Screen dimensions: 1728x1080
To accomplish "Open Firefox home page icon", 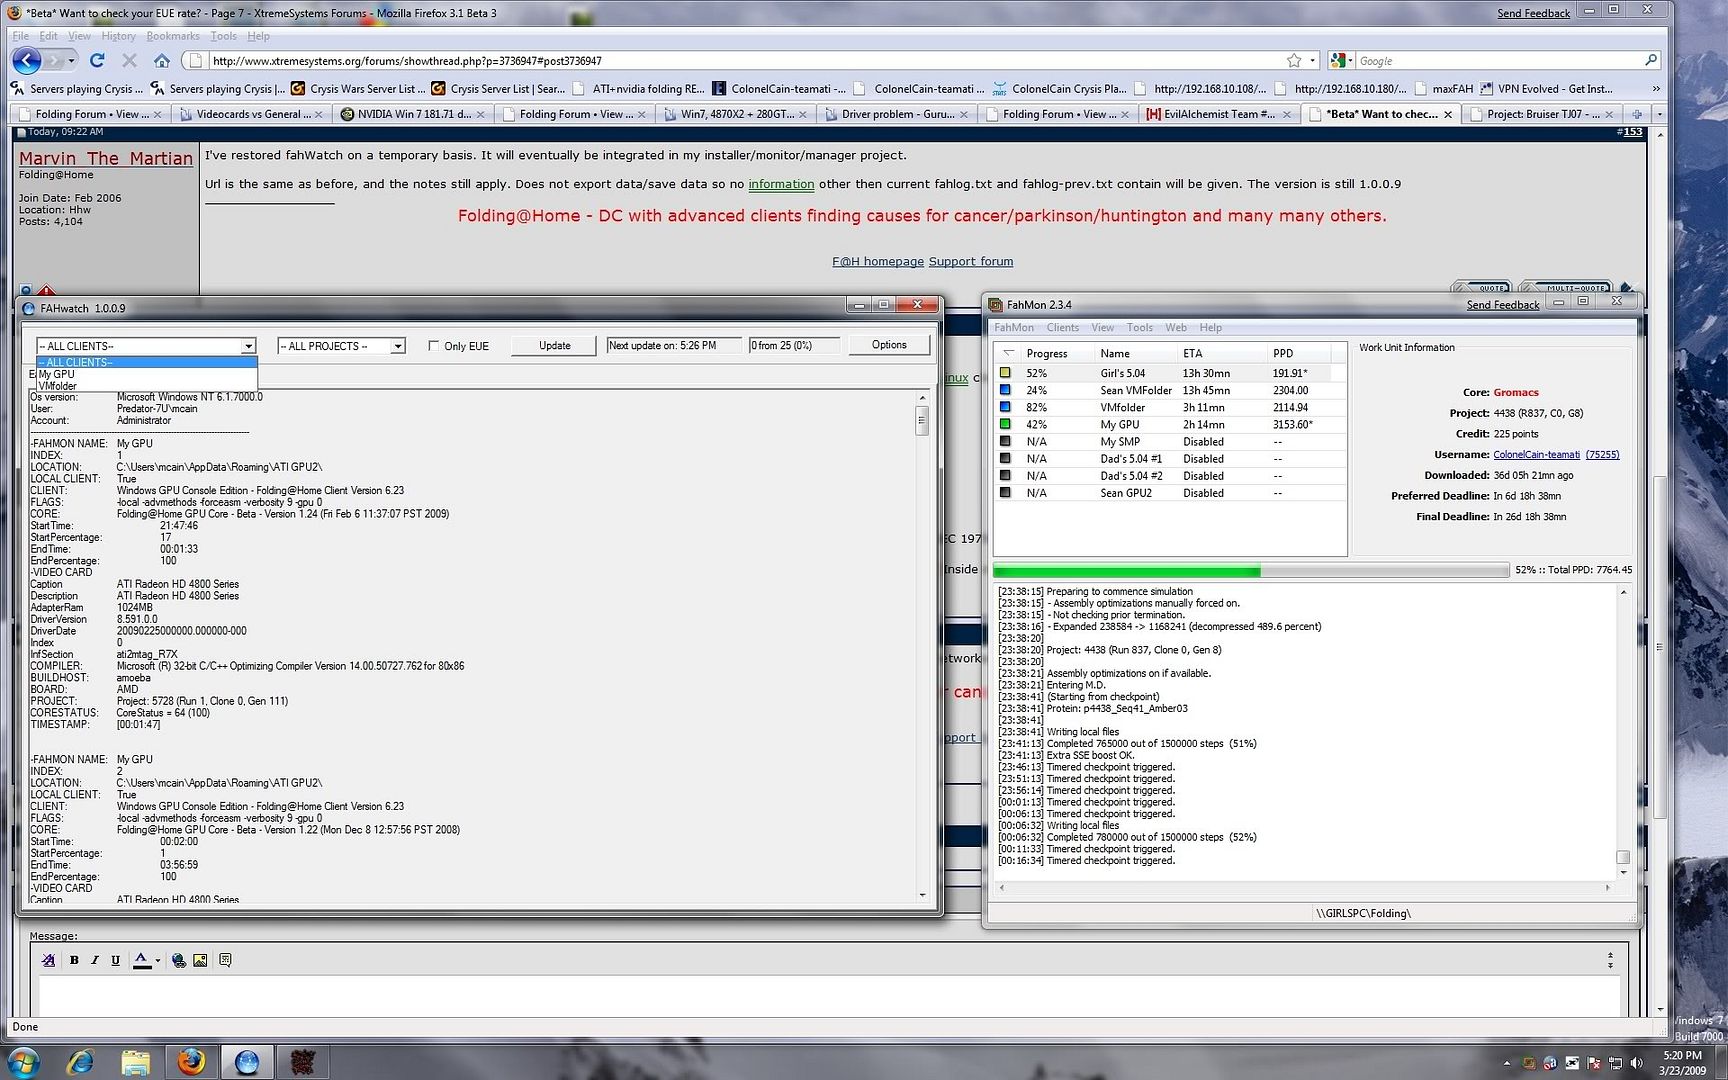I will 161,60.
